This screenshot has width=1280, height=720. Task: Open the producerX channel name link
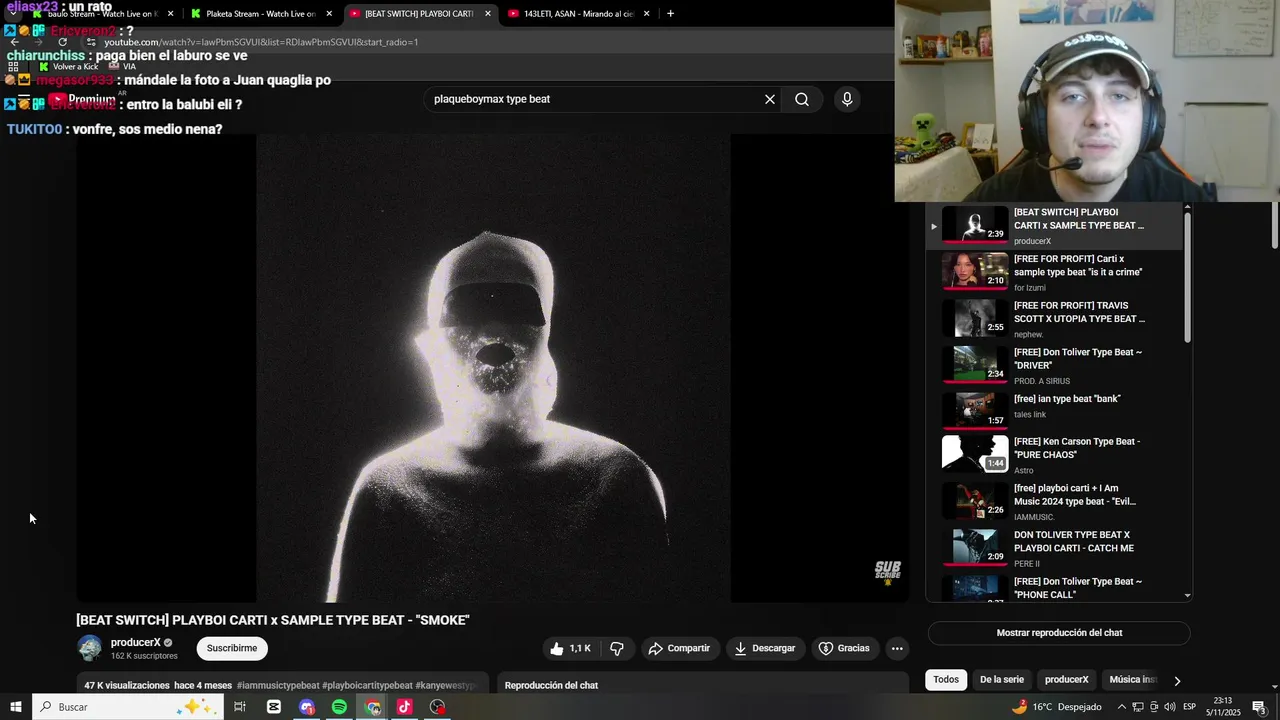tap(135, 643)
